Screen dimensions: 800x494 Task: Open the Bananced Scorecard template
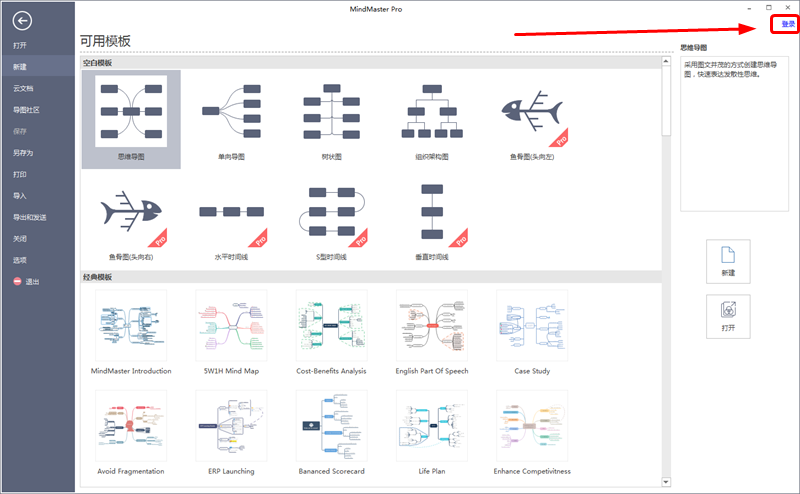pos(332,433)
